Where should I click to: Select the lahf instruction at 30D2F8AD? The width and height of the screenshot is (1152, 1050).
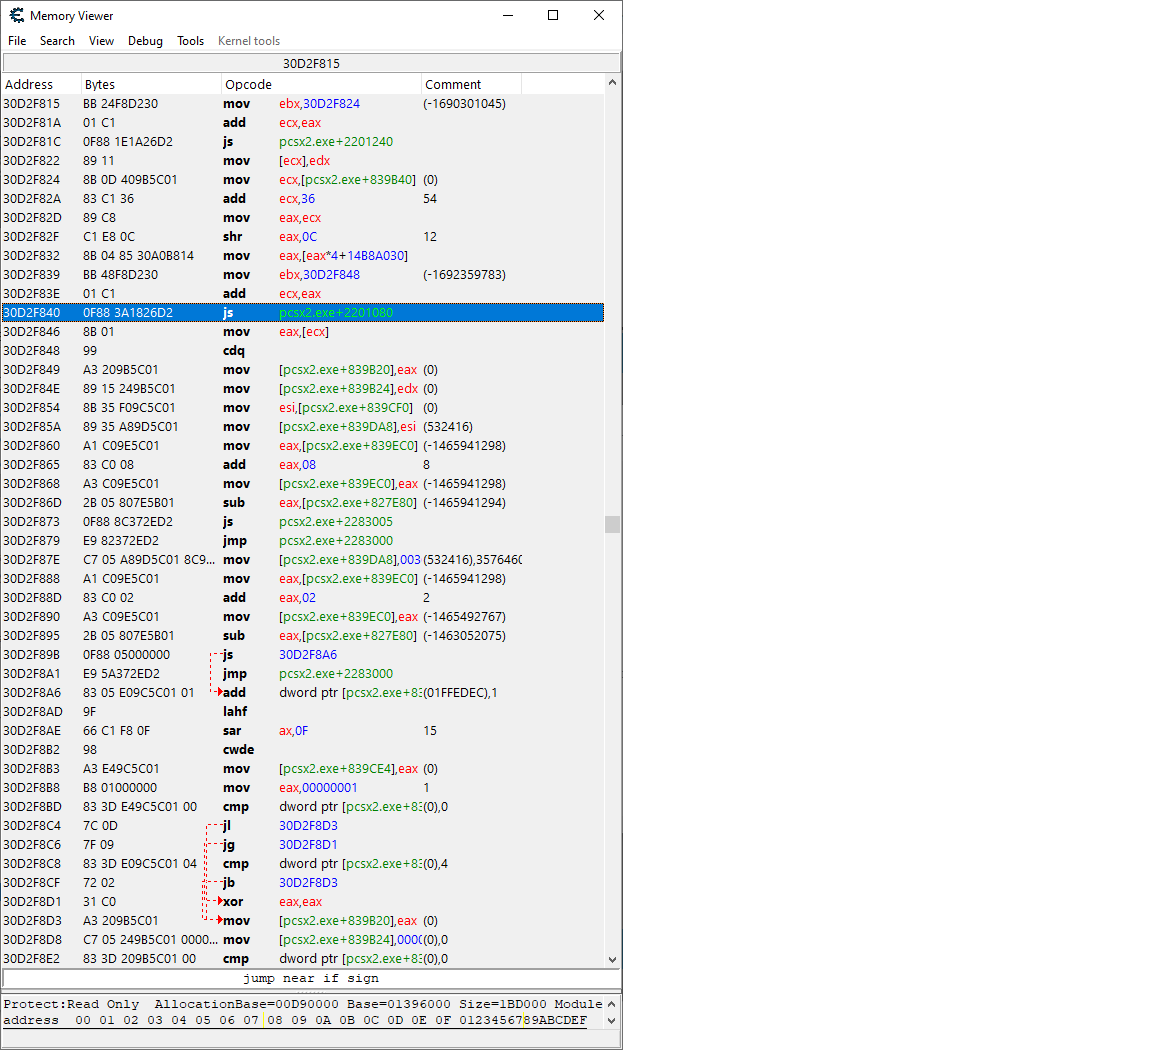[x=300, y=712]
